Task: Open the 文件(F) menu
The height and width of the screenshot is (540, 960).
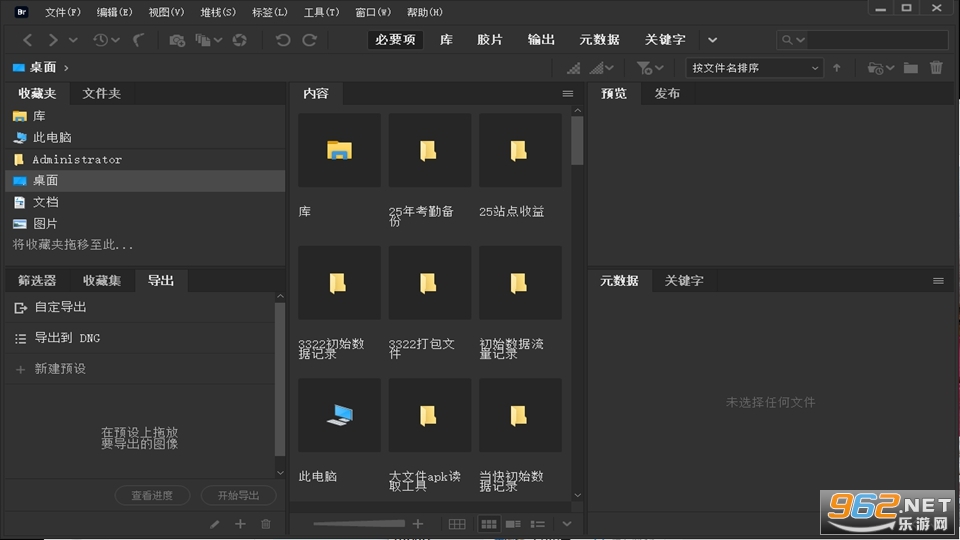Action: tap(62, 12)
